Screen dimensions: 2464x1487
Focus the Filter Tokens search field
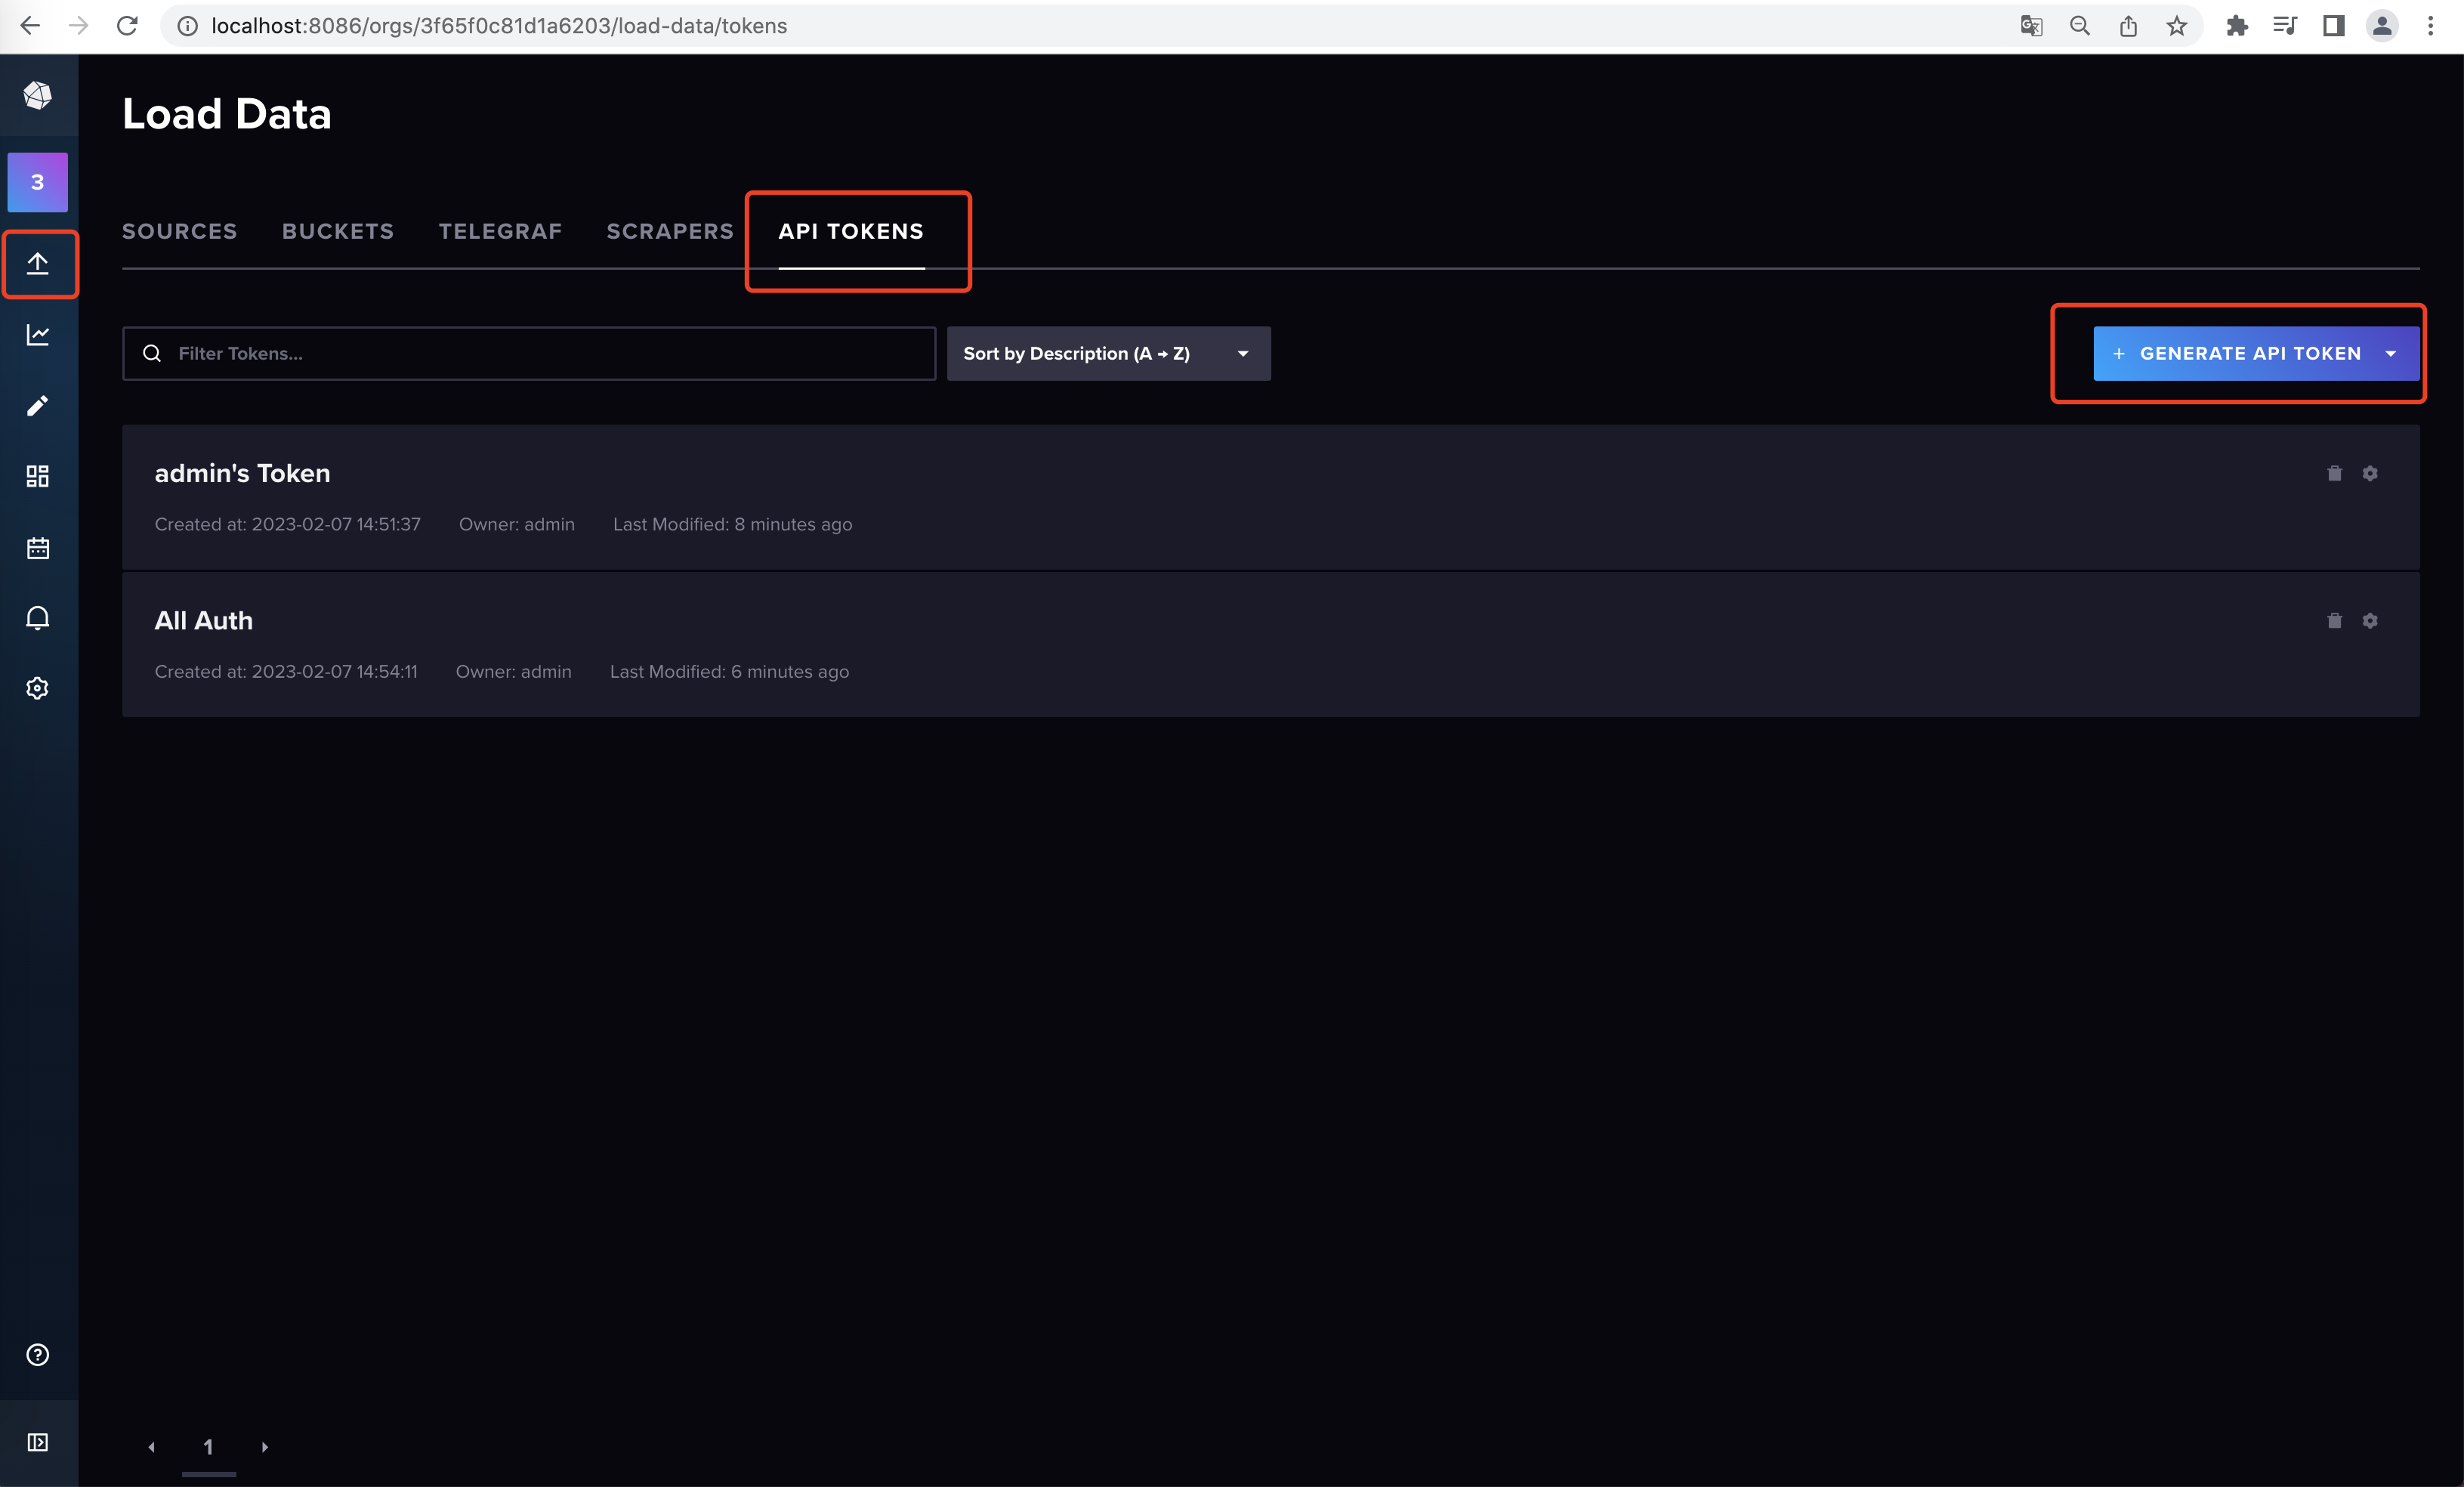[x=529, y=353]
